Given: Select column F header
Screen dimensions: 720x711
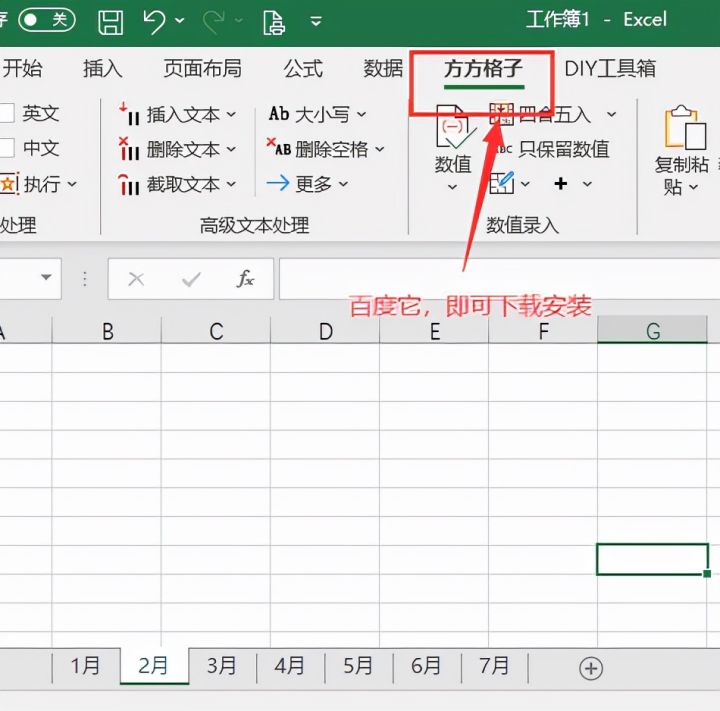Looking at the screenshot, I should [x=543, y=331].
